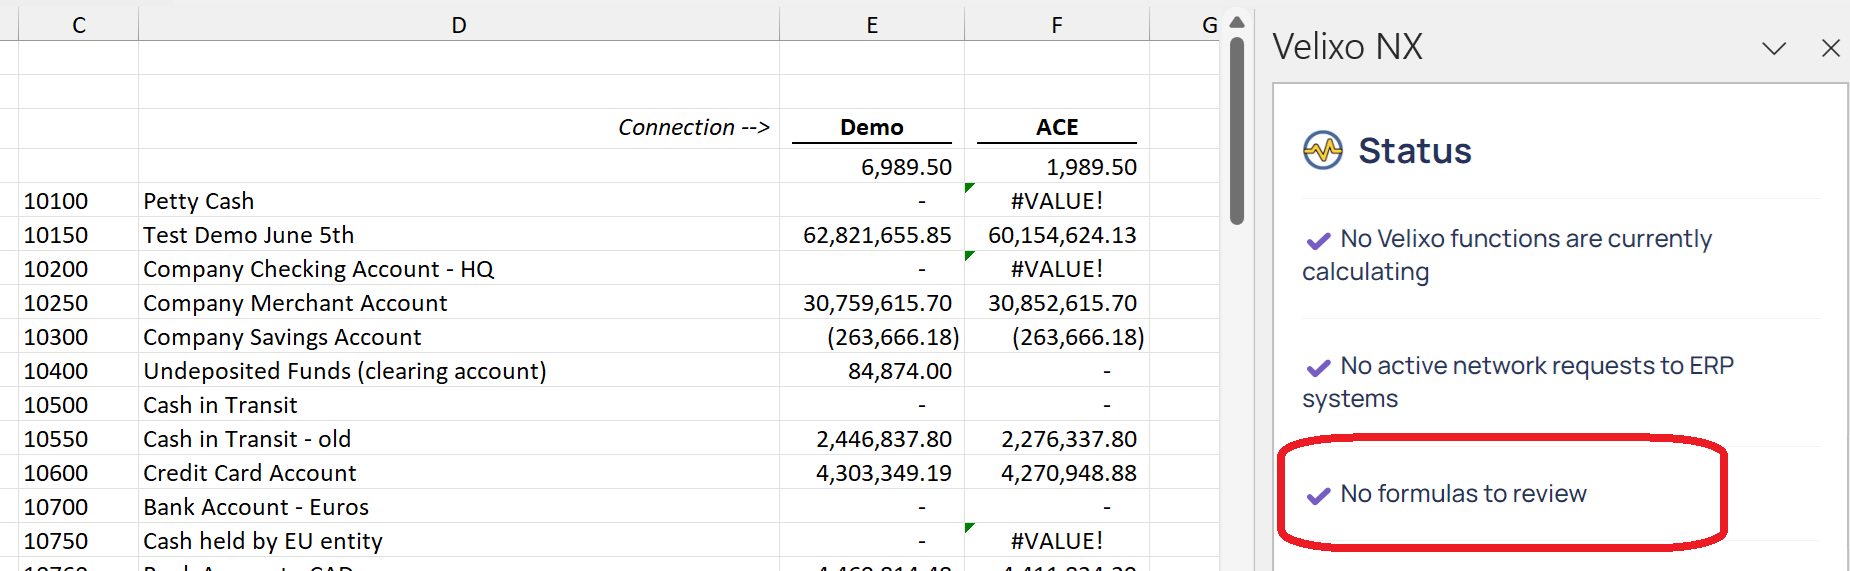Click the Velixo Status heartbeat icon
Viewport: 1850px width, 571px height.
click(1323, 151)
